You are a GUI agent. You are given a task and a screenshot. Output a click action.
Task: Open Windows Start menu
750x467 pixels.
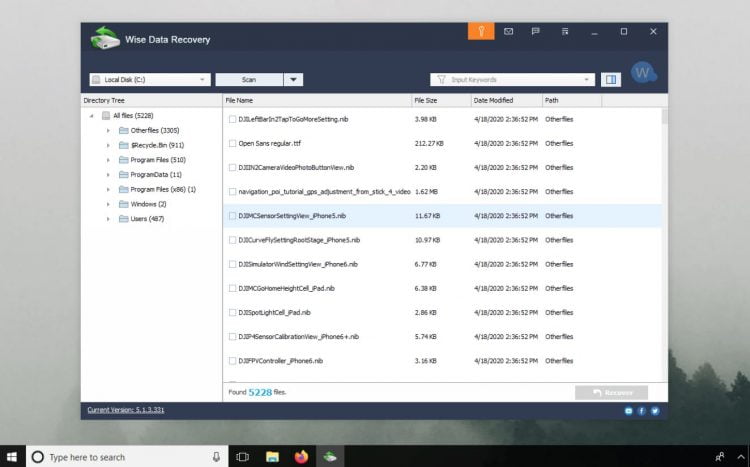[12, 456]
